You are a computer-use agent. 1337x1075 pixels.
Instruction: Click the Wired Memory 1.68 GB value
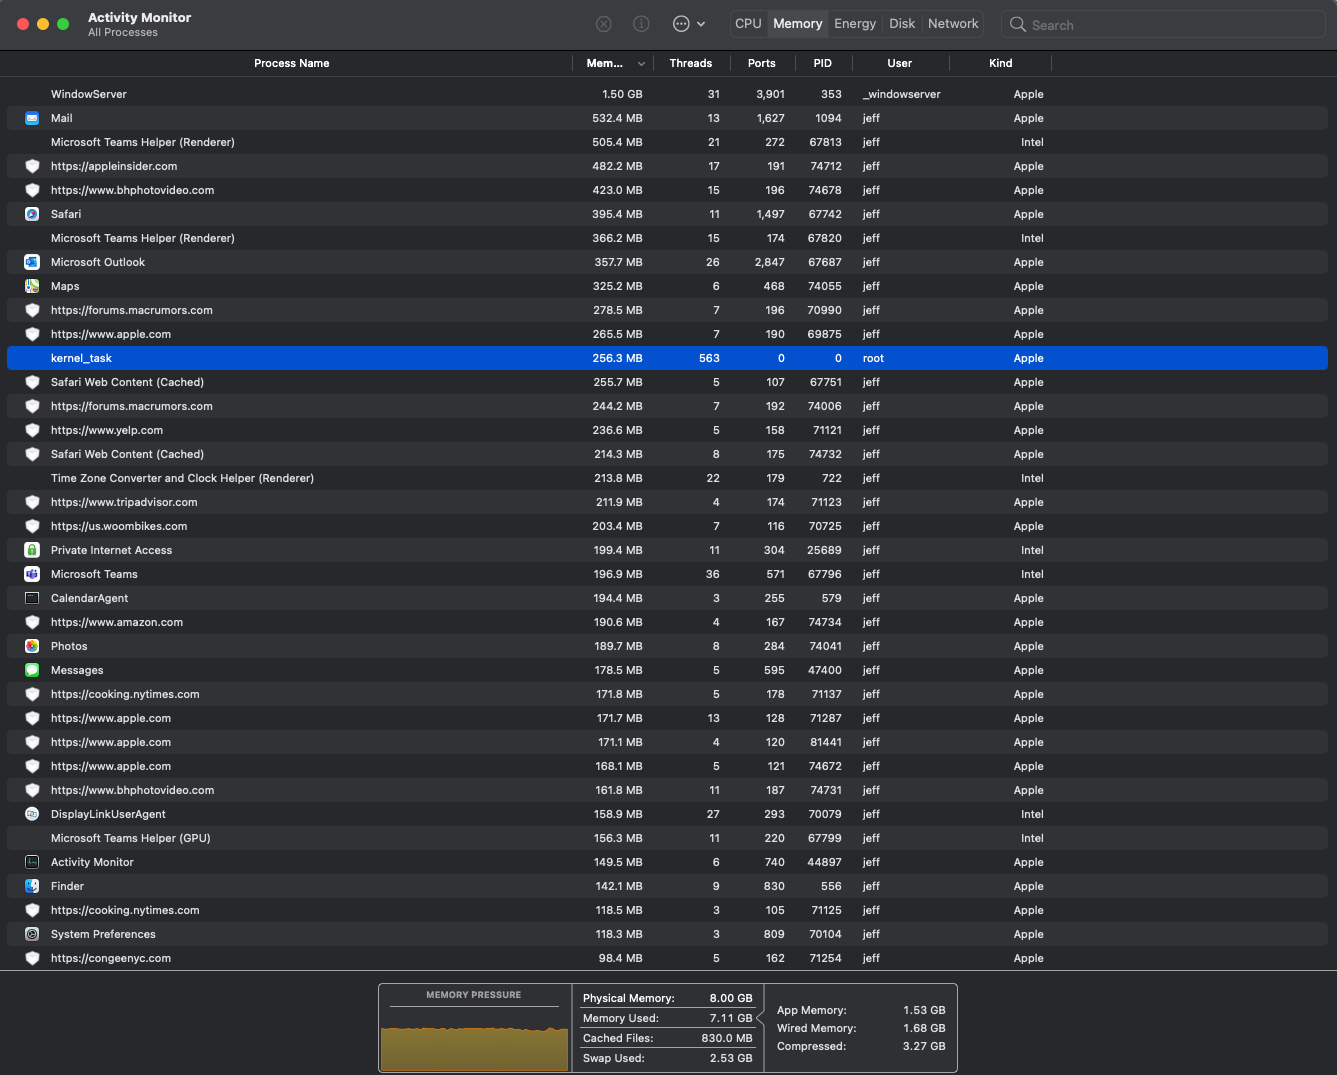click(x=924, y=1028)
